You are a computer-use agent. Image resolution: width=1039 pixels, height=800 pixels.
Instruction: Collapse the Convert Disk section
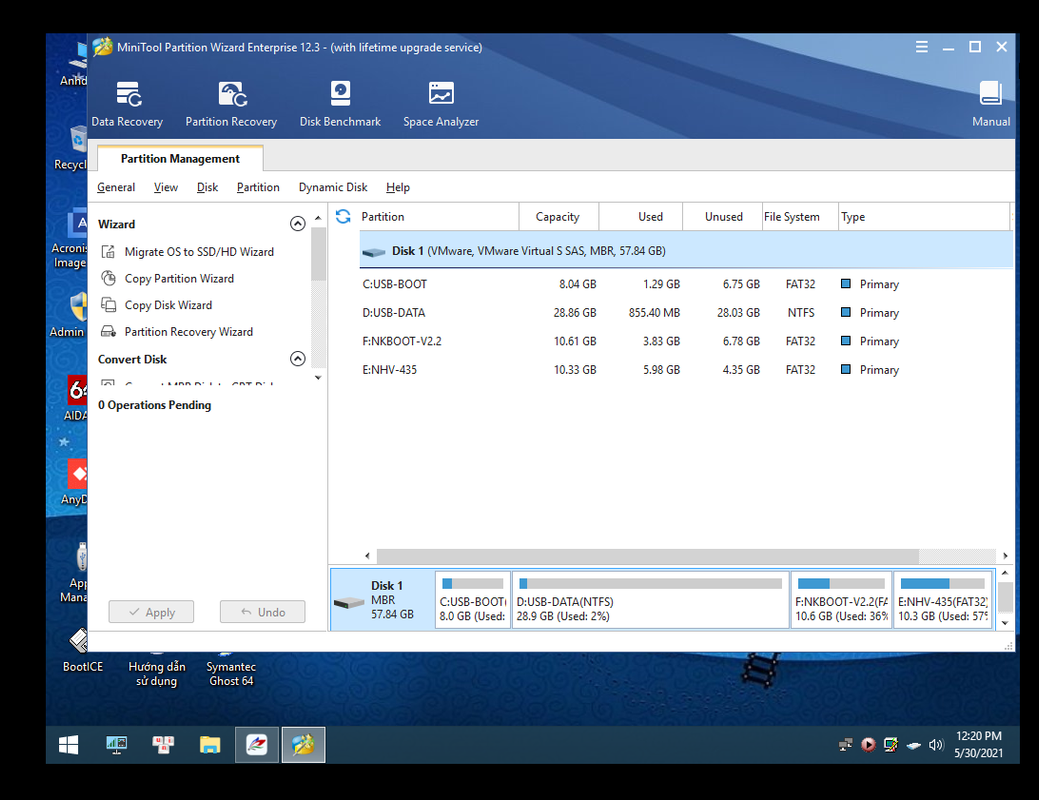[x=298, y=359]
